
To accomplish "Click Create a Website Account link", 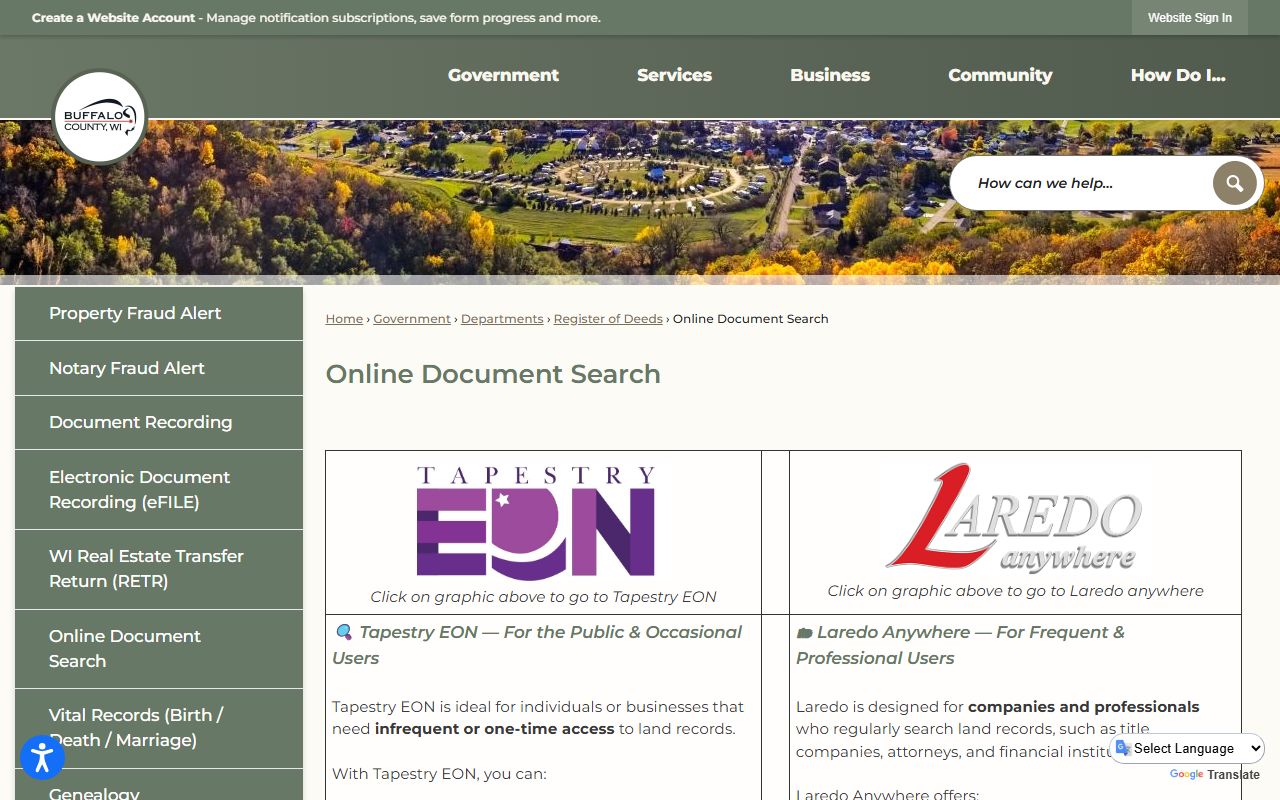I will pos(113,18).
